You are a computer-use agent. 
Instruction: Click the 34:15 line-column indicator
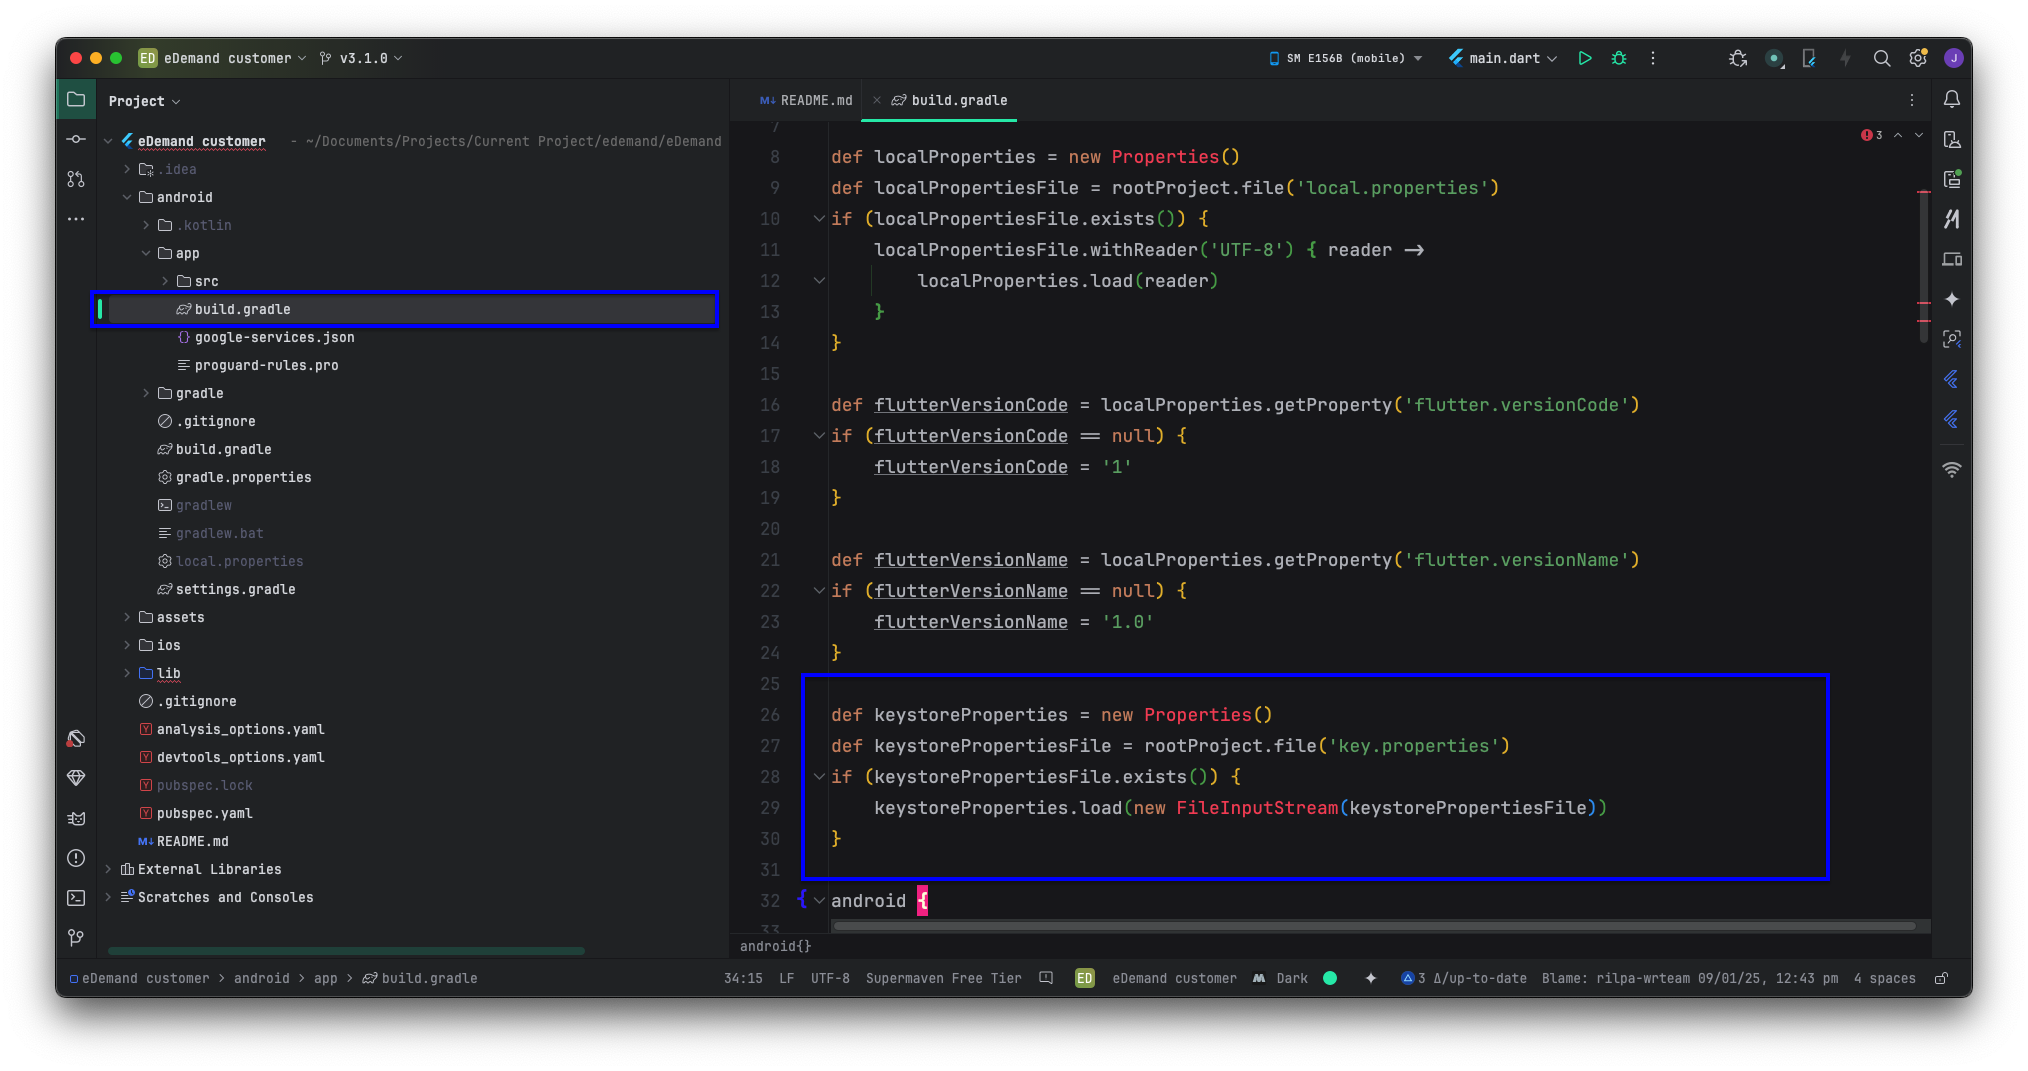743,978
